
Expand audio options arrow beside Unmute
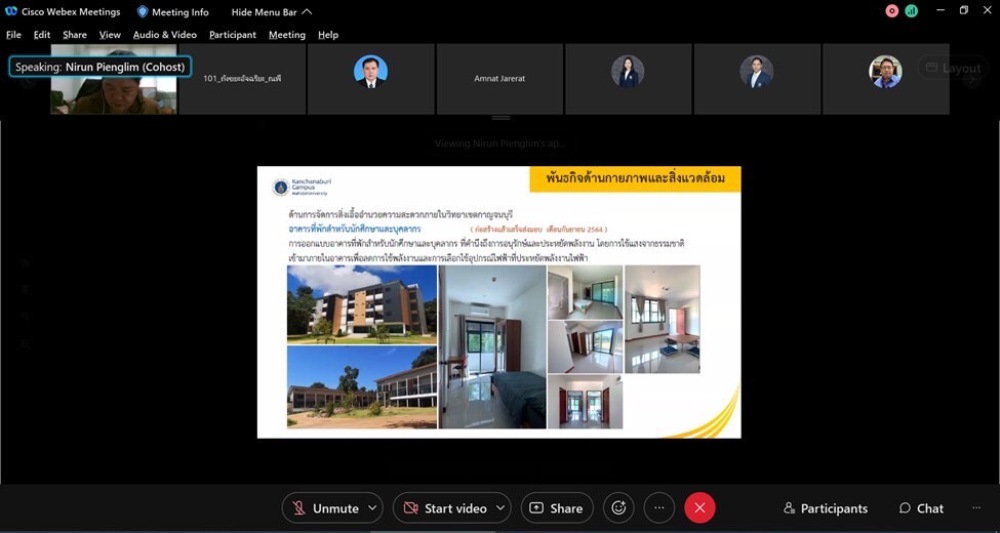(373, 508)
